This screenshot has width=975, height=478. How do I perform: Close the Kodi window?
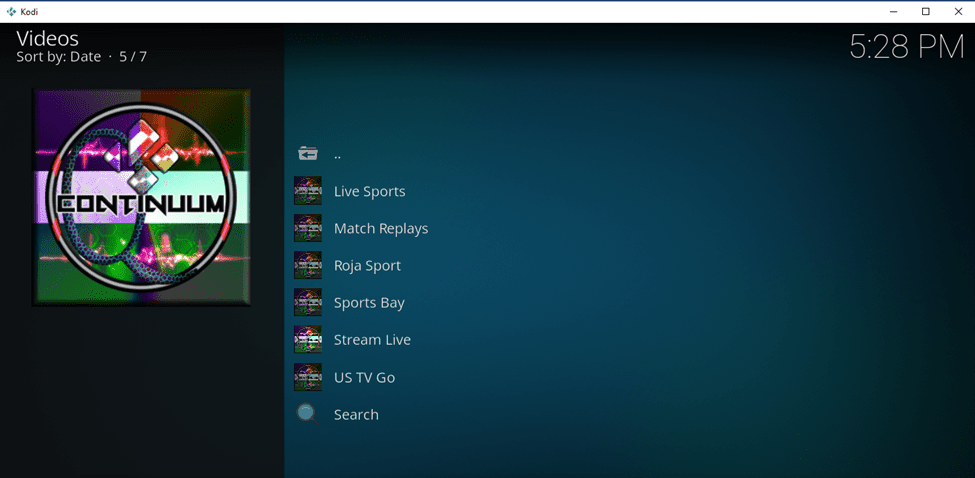coord(958,11)
